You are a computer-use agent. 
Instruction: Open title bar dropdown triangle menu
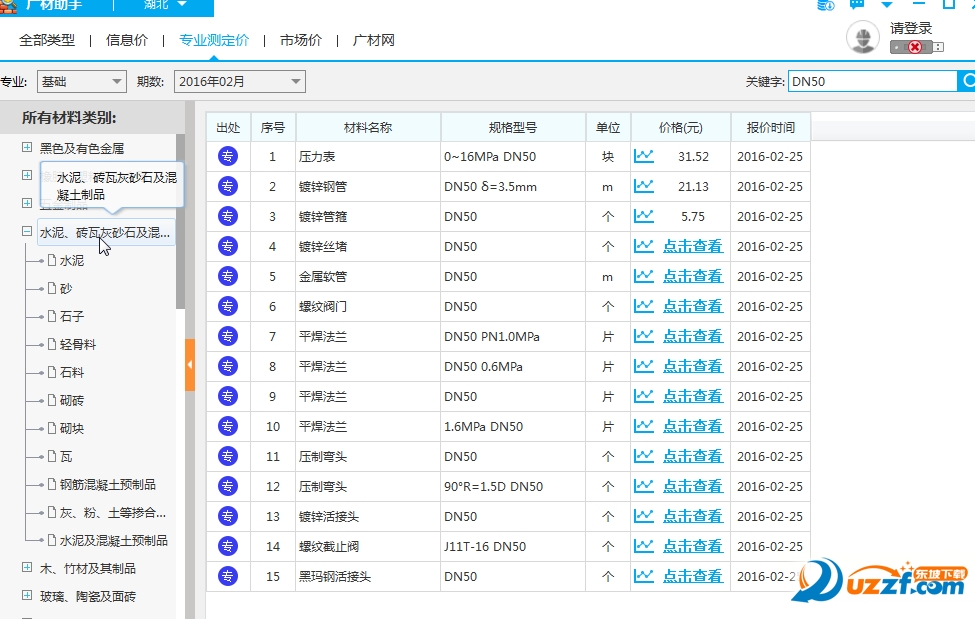(887, 5)
